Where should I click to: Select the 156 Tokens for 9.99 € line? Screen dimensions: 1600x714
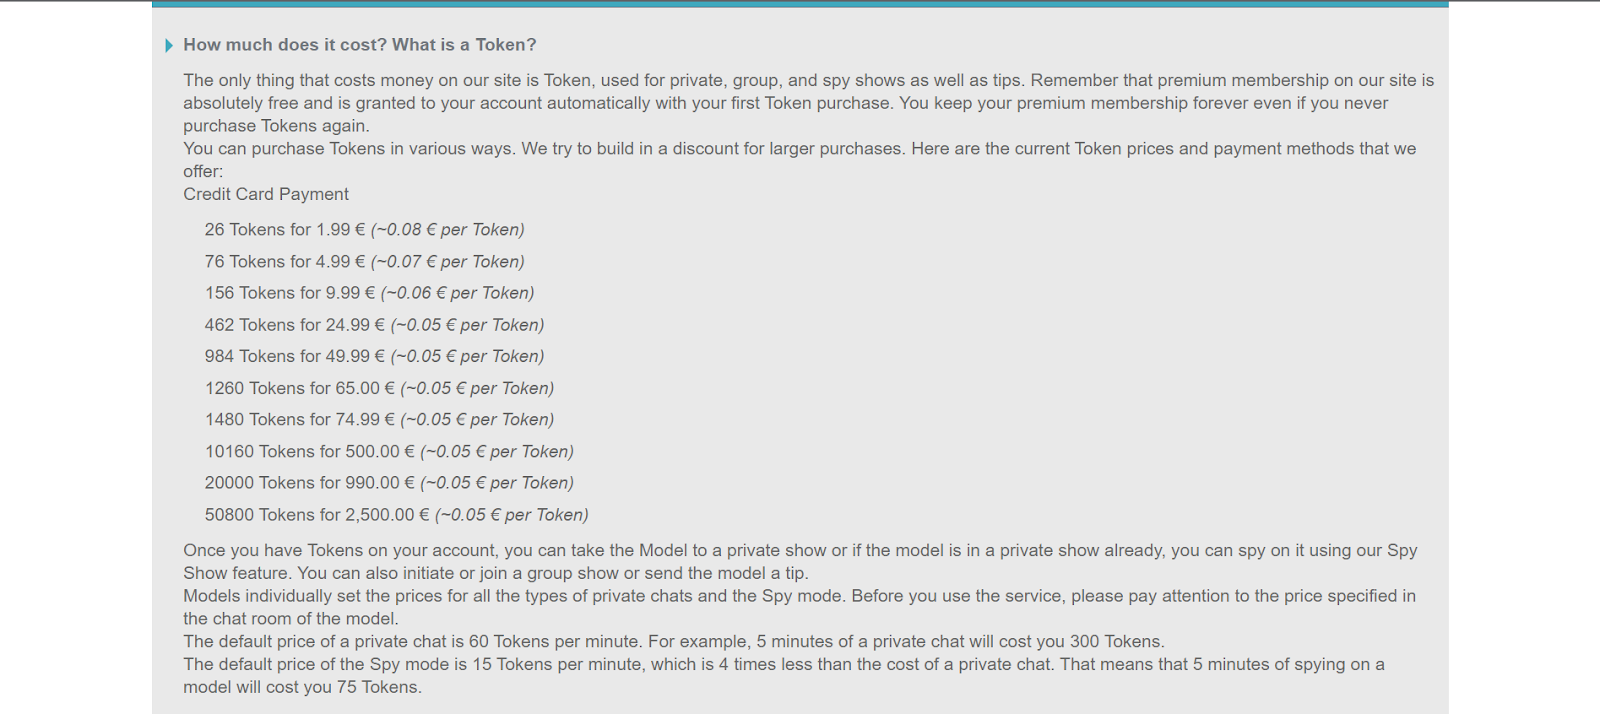pyautogui.click(x=369, y=293)
